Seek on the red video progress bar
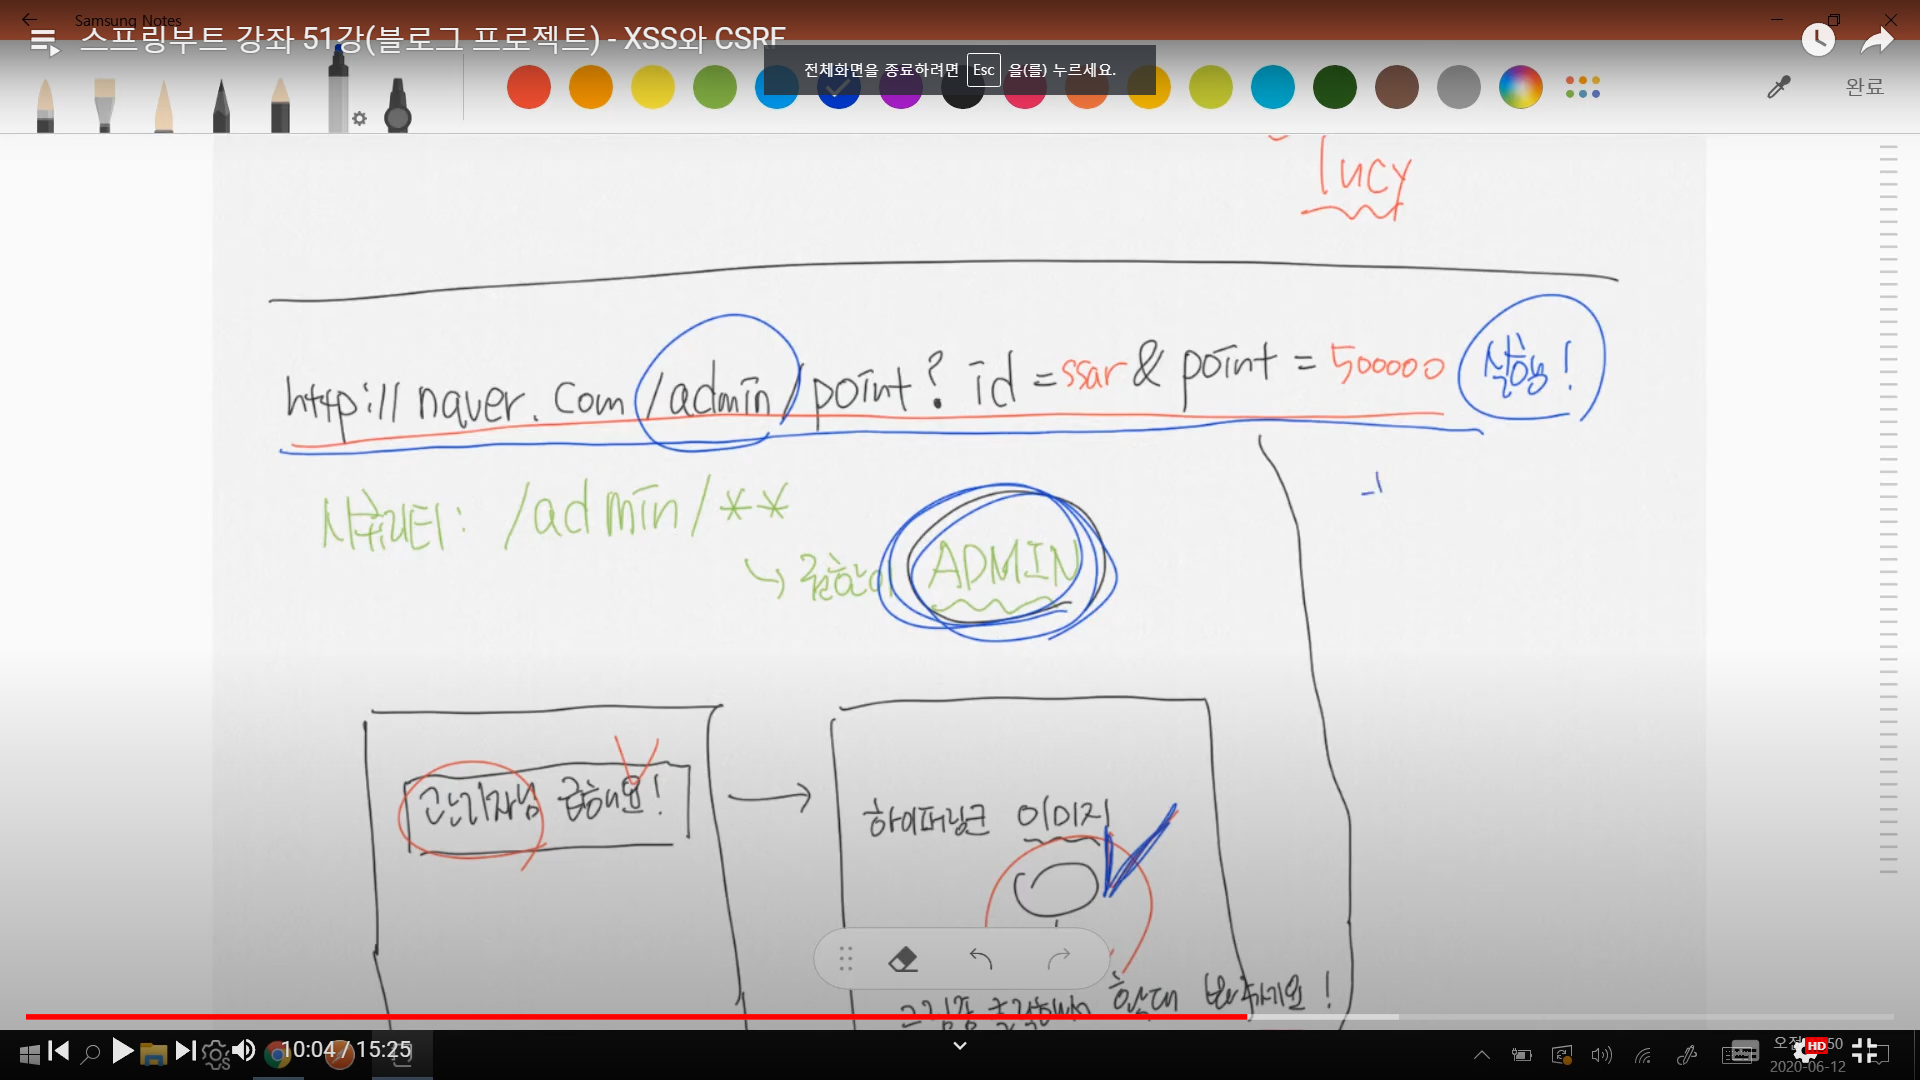 click(640, 1017)
